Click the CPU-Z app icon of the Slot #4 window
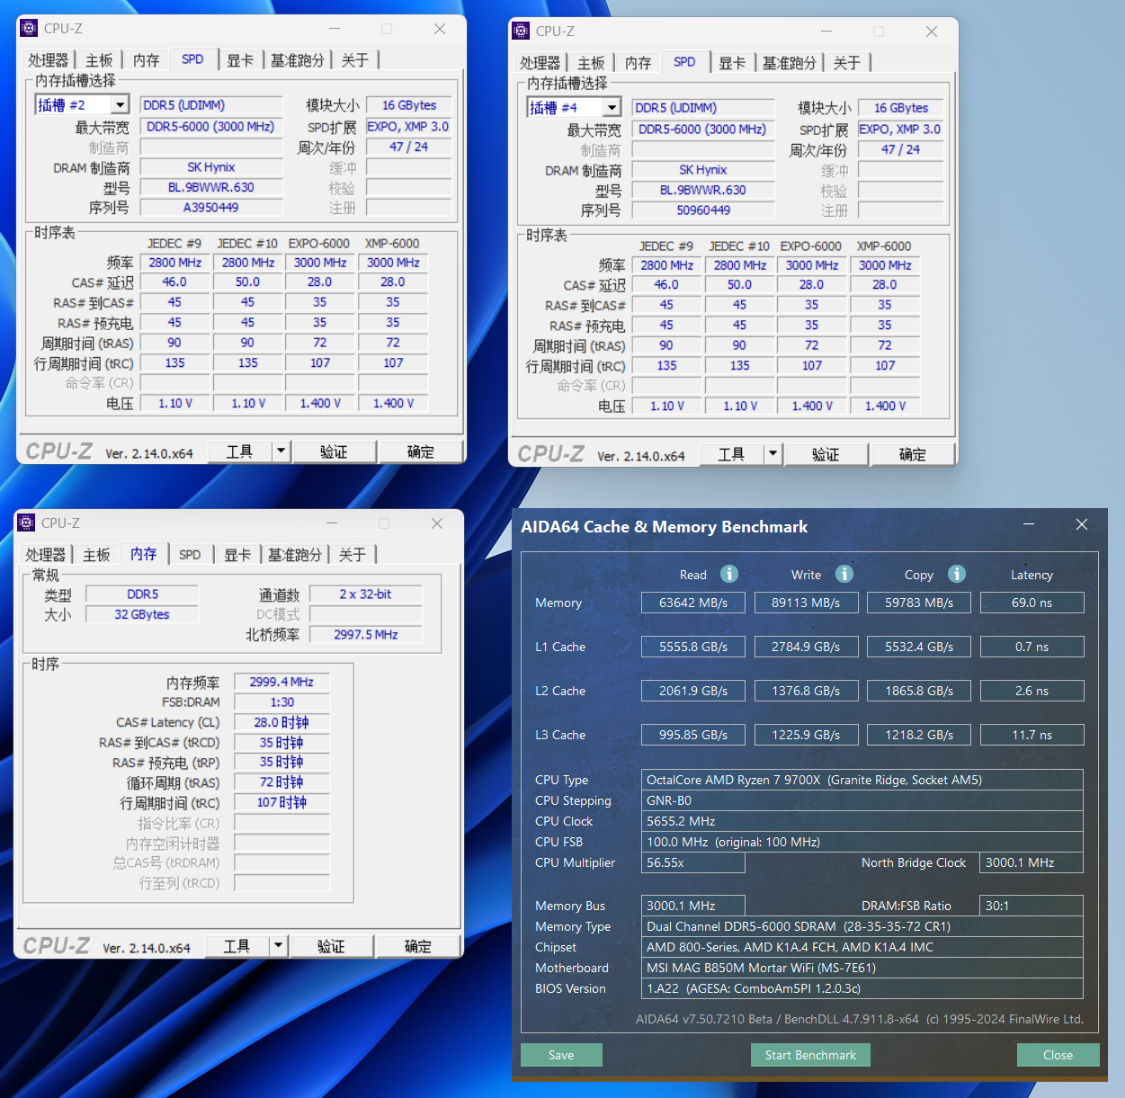Viewport: 1125px width, 1098px height. 521,31
